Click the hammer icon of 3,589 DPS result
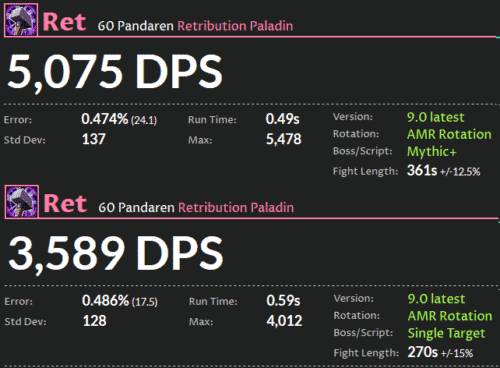 [x=22, y=202]
